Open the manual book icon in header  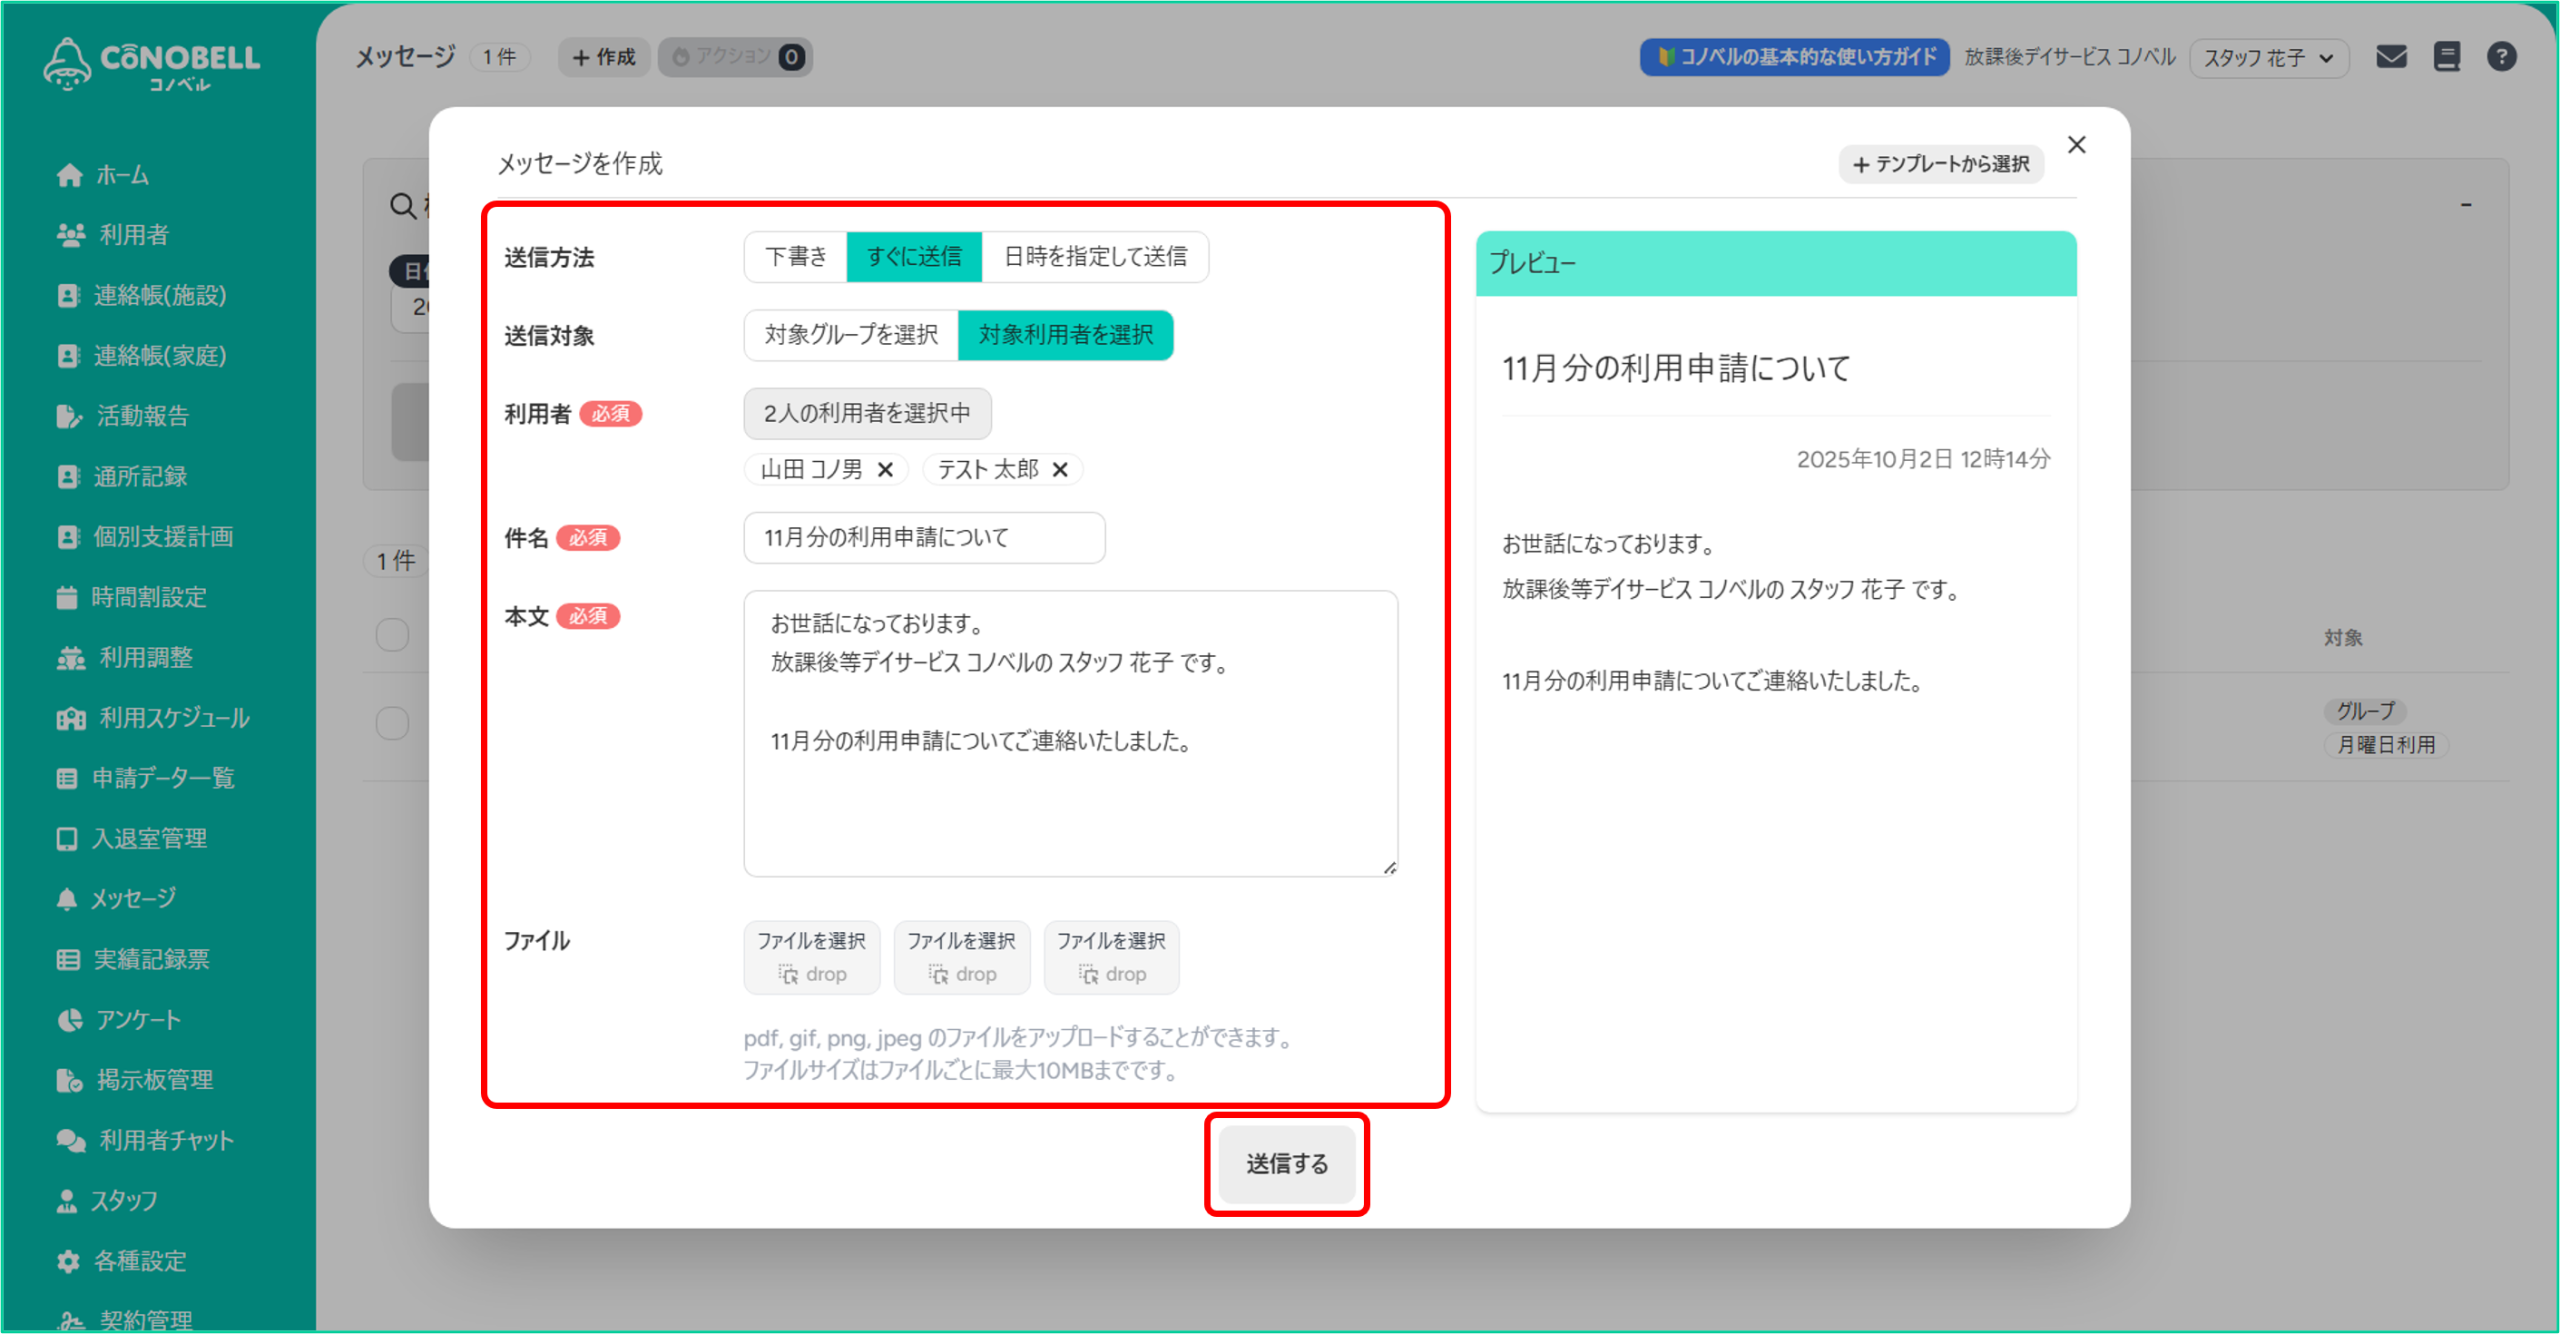click(2446, 57)
